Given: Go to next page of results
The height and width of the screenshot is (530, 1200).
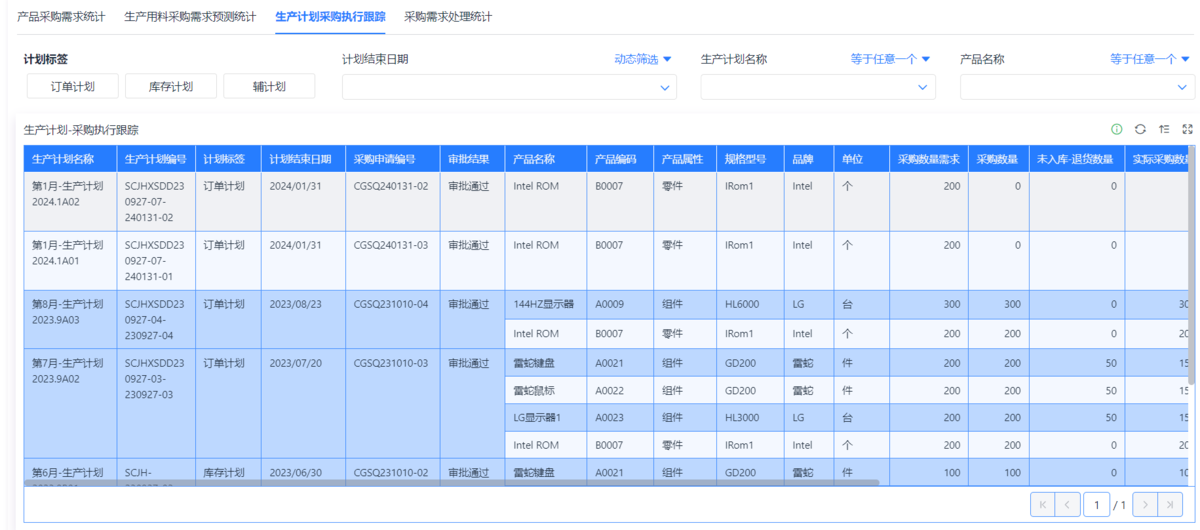Looking at the screenshot, I should (x=1145, y=505).
